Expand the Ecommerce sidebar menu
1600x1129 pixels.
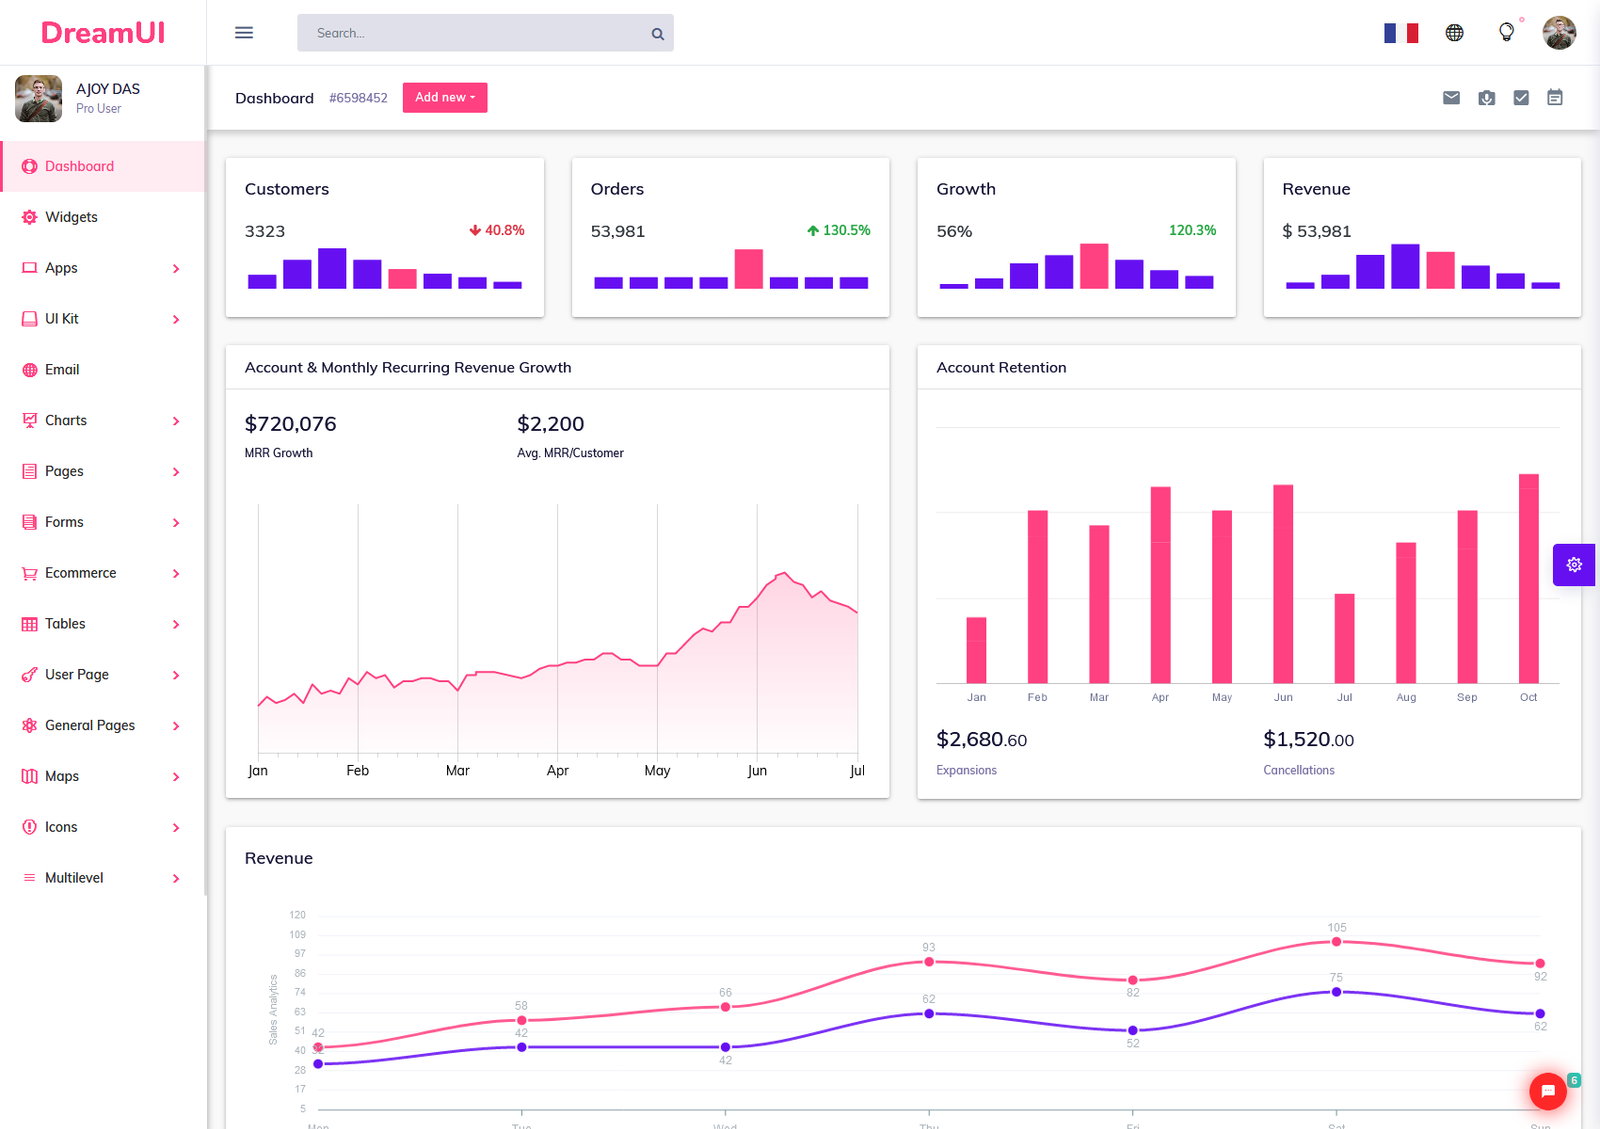[100, 573]
